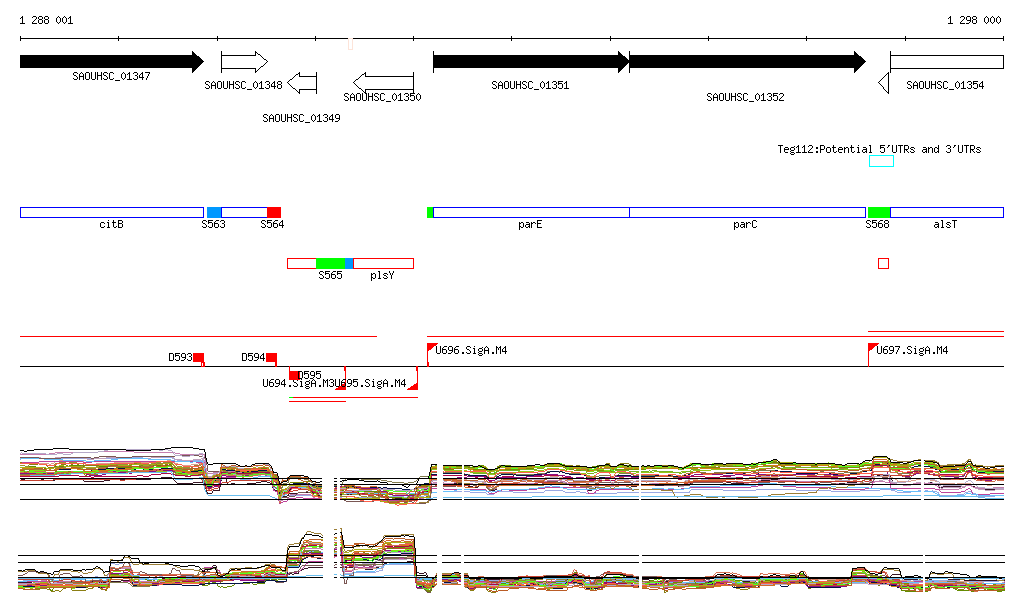The width and height of the screenshot is (1024, 611).
Task: Click the parC gene box
Action: (748, 213)
